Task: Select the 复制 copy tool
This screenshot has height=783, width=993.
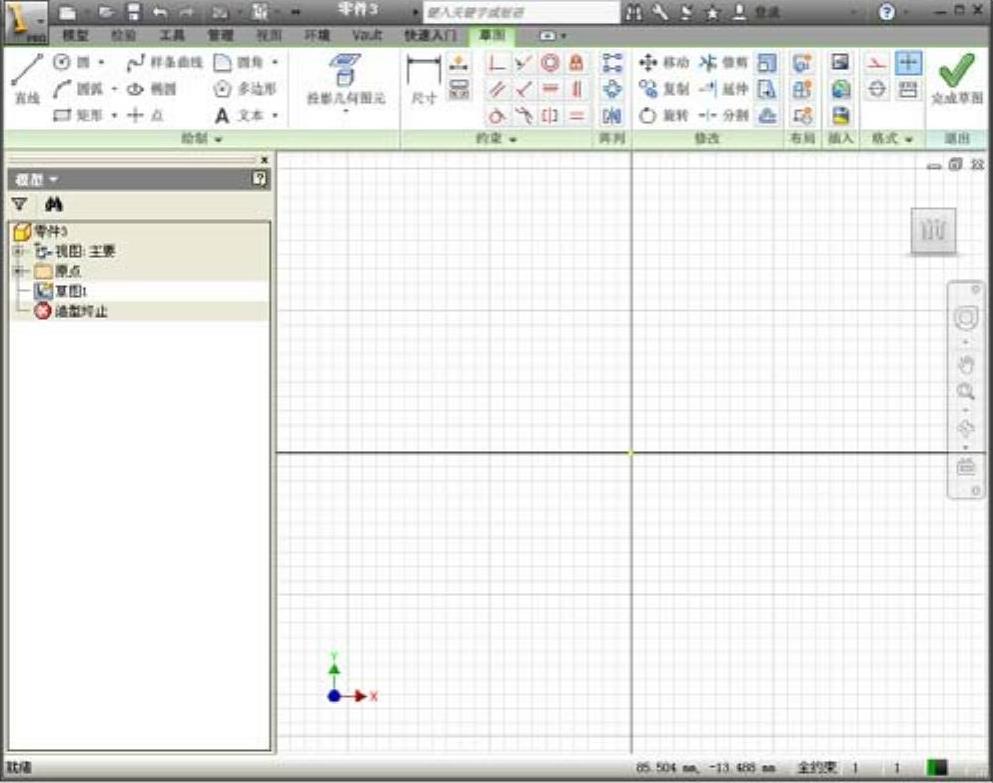Action: click(x=663, y=89)
